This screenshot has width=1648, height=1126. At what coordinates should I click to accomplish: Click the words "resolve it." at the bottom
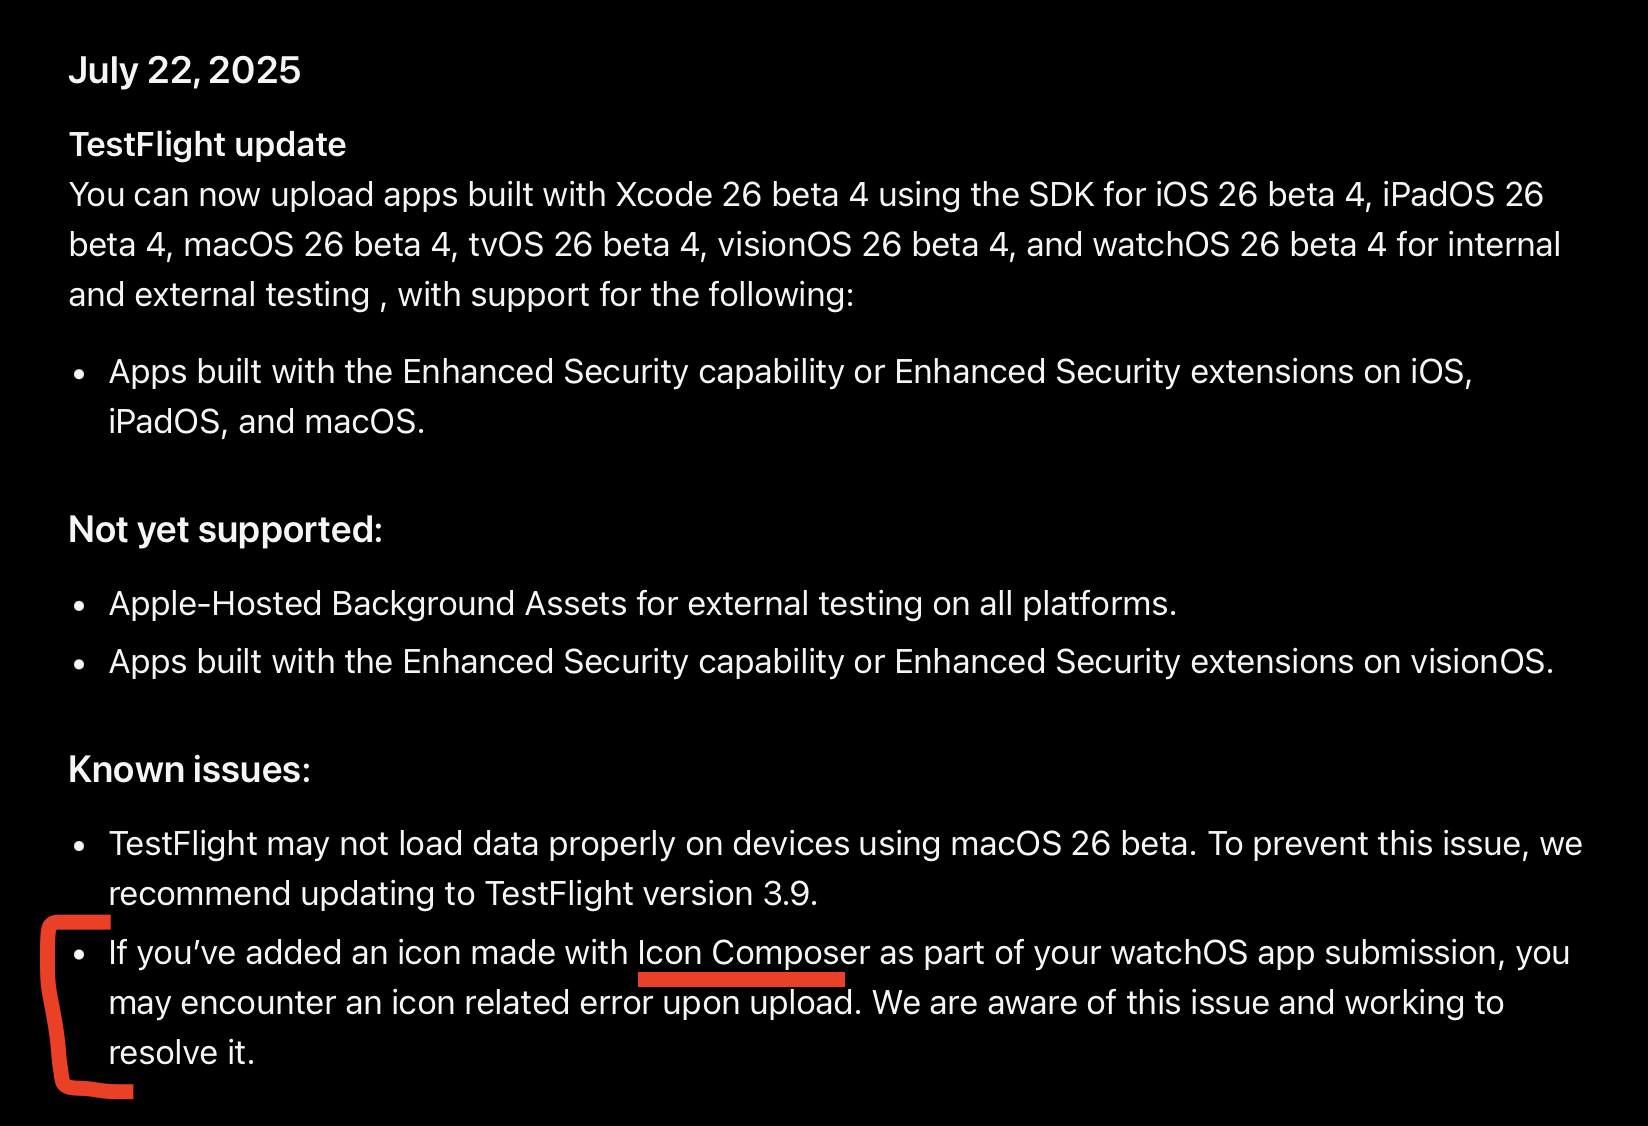181,1053
